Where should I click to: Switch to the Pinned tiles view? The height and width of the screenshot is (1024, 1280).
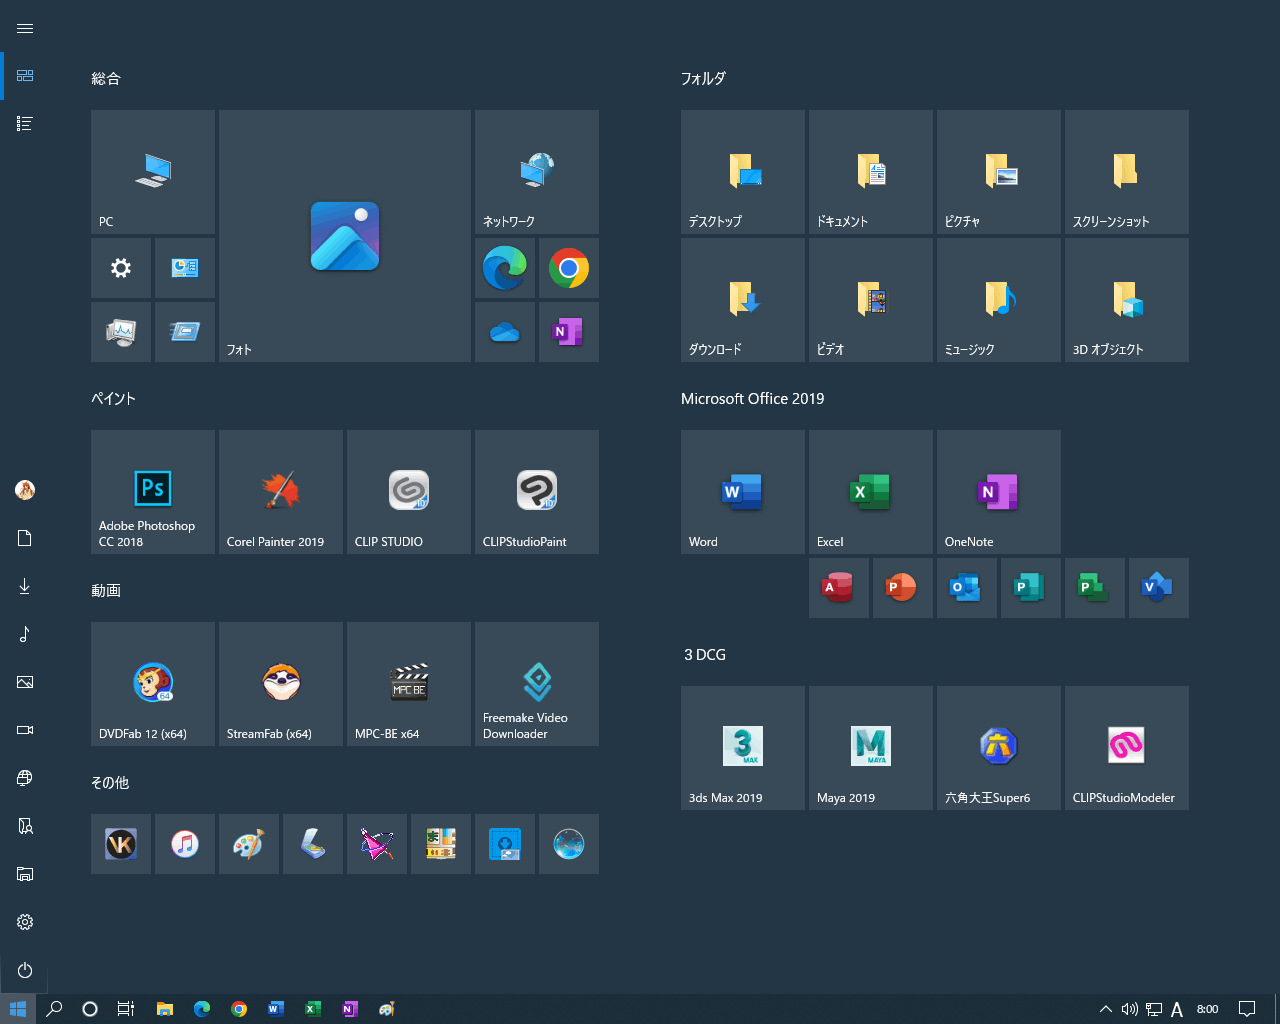pyautogui.click(x=25, y=76)
